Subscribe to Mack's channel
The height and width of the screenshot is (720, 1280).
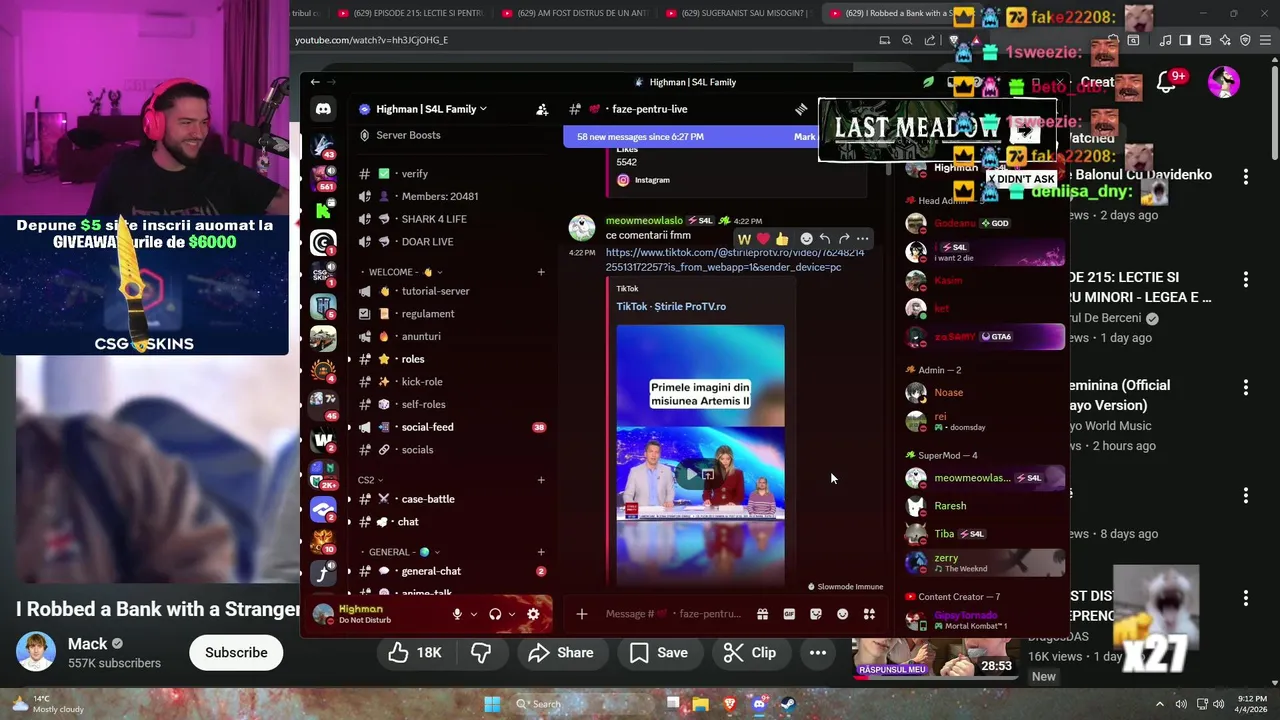pyautogui.click(x=236, y=653)
